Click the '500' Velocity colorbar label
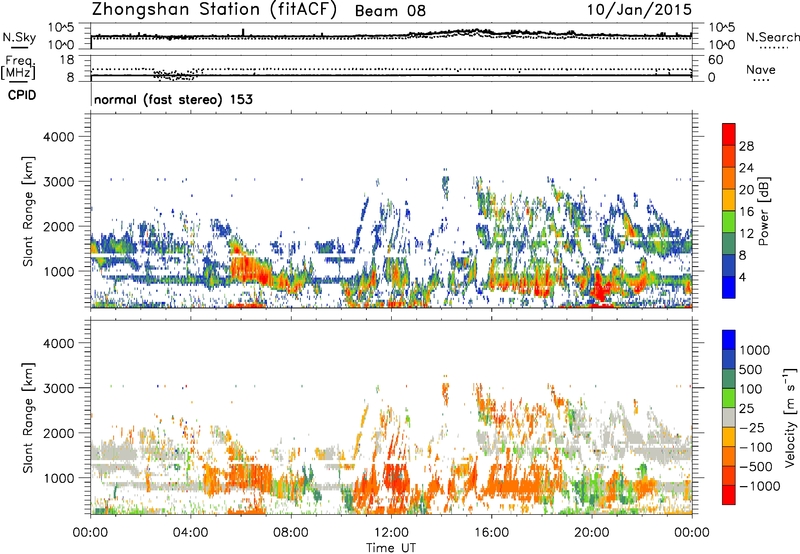This screenshot has width=800, height=554. coord(750,369)
